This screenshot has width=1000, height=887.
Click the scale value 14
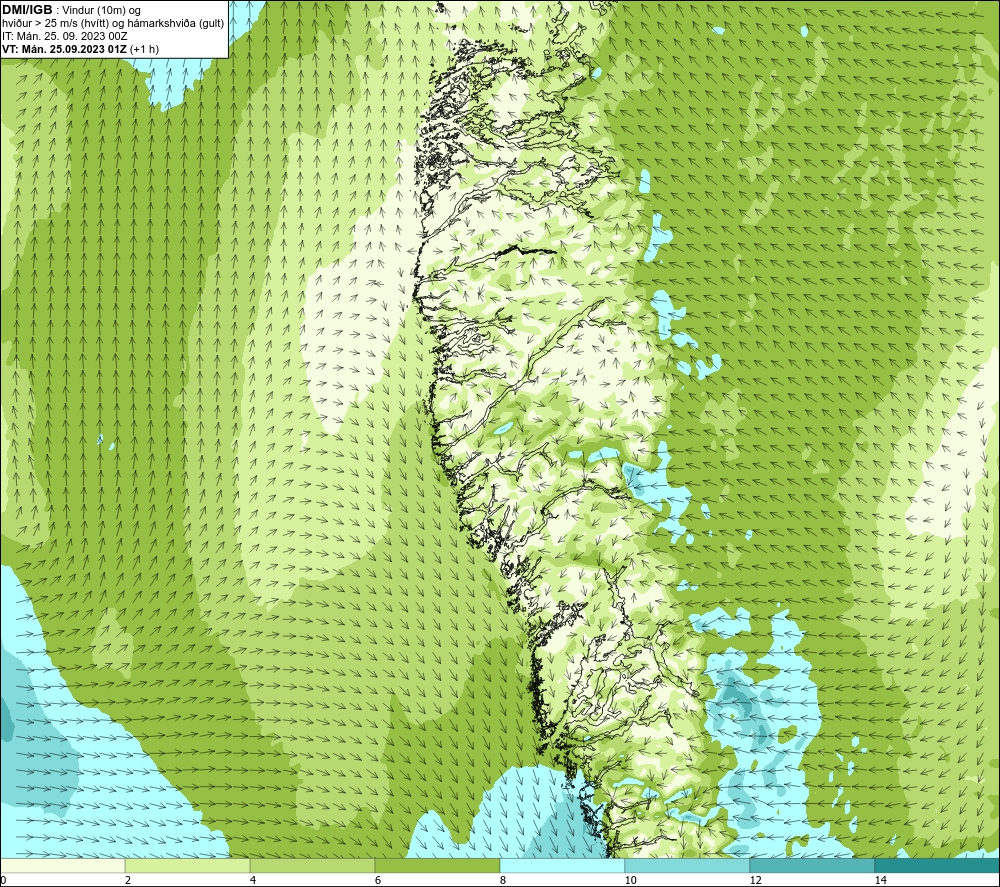point(880,880)
